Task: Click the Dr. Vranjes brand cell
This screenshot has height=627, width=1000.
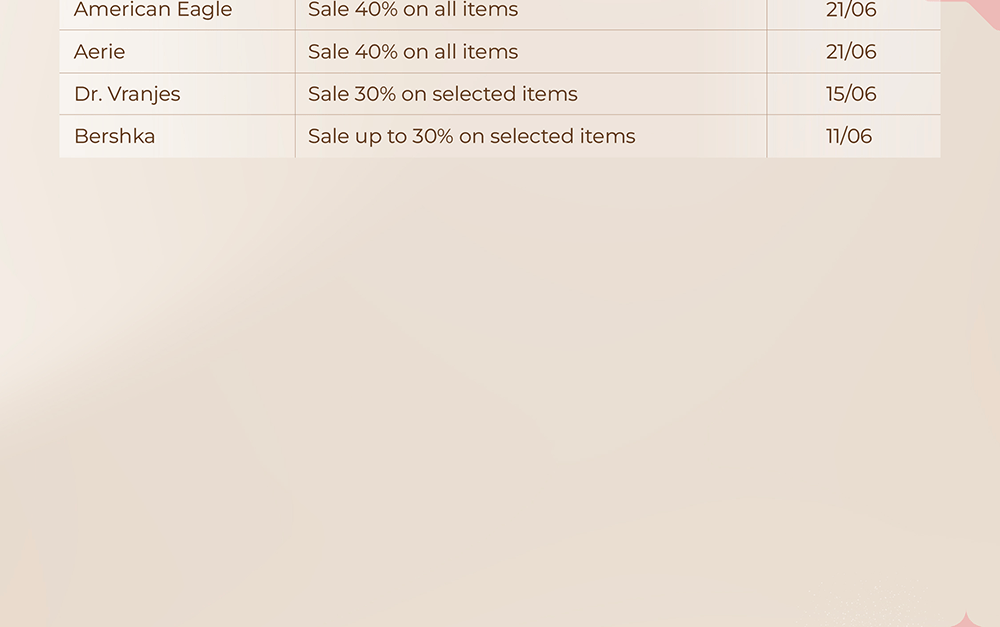Action: [x=177, y=94]
